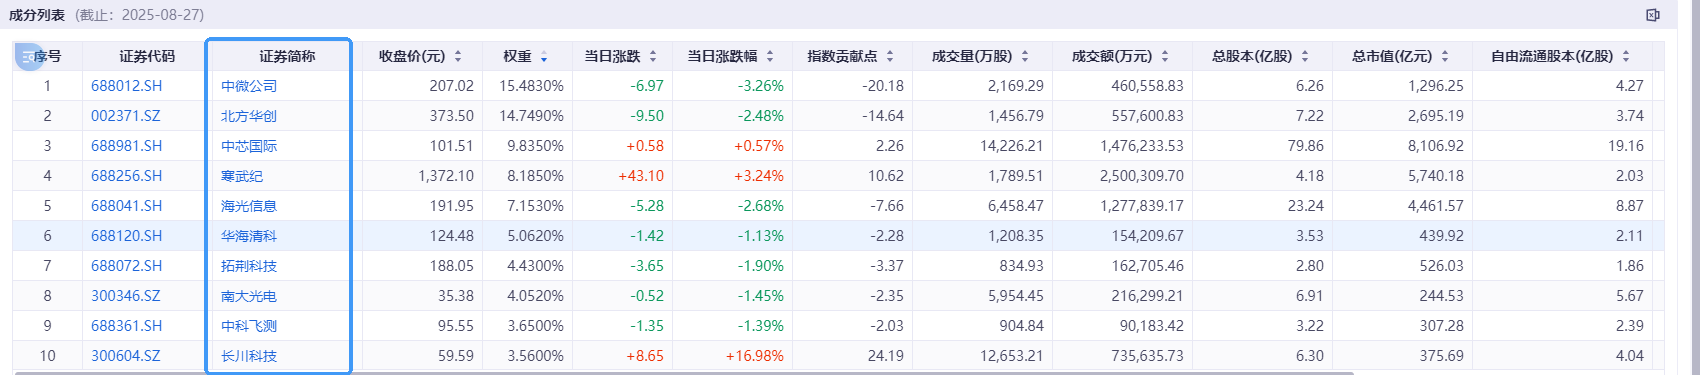Open the 北方华创 stock link
The width and height of the screenshot is (1700, 375).
249,116
